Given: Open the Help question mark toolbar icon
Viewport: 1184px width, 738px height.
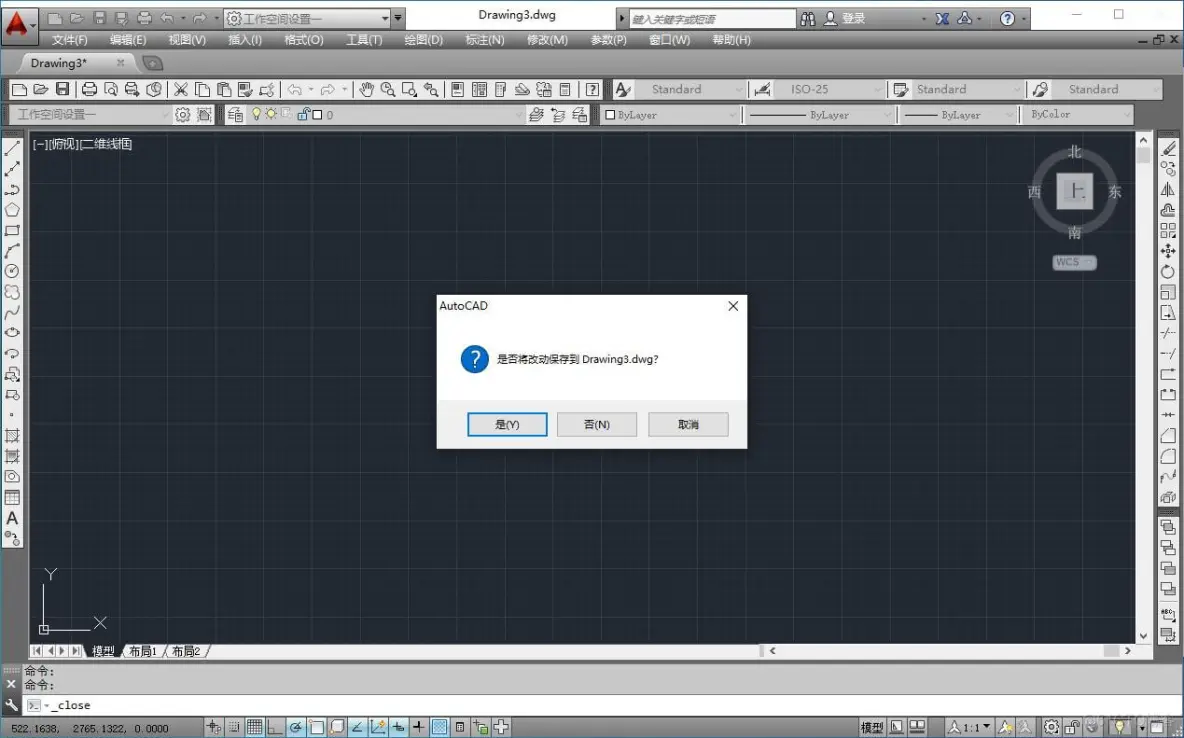Looking at the screenshot, I should point(592,90).
